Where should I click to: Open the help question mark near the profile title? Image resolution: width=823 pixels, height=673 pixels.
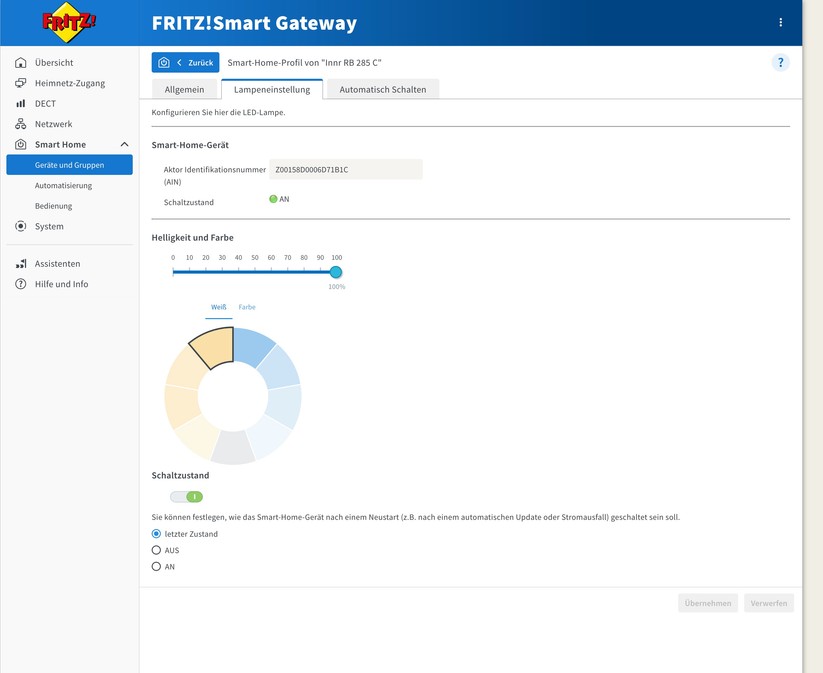[781, 61]
